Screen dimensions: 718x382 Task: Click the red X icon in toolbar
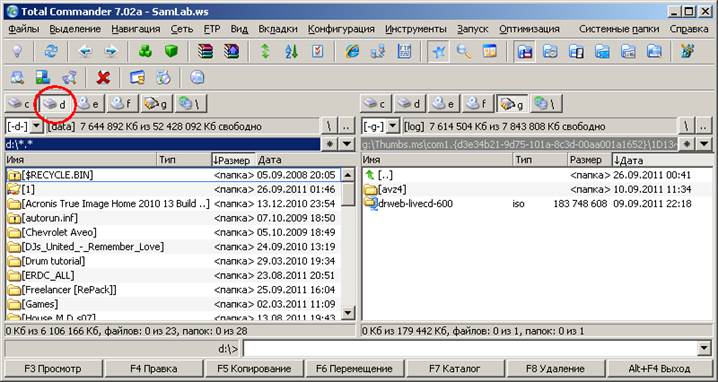(x=103, y=78)
